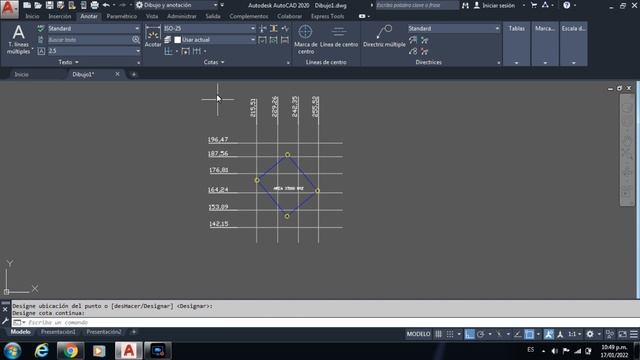The image size is (640, 360).
Task: Click the Open file quick access icon
Action: 38,5
